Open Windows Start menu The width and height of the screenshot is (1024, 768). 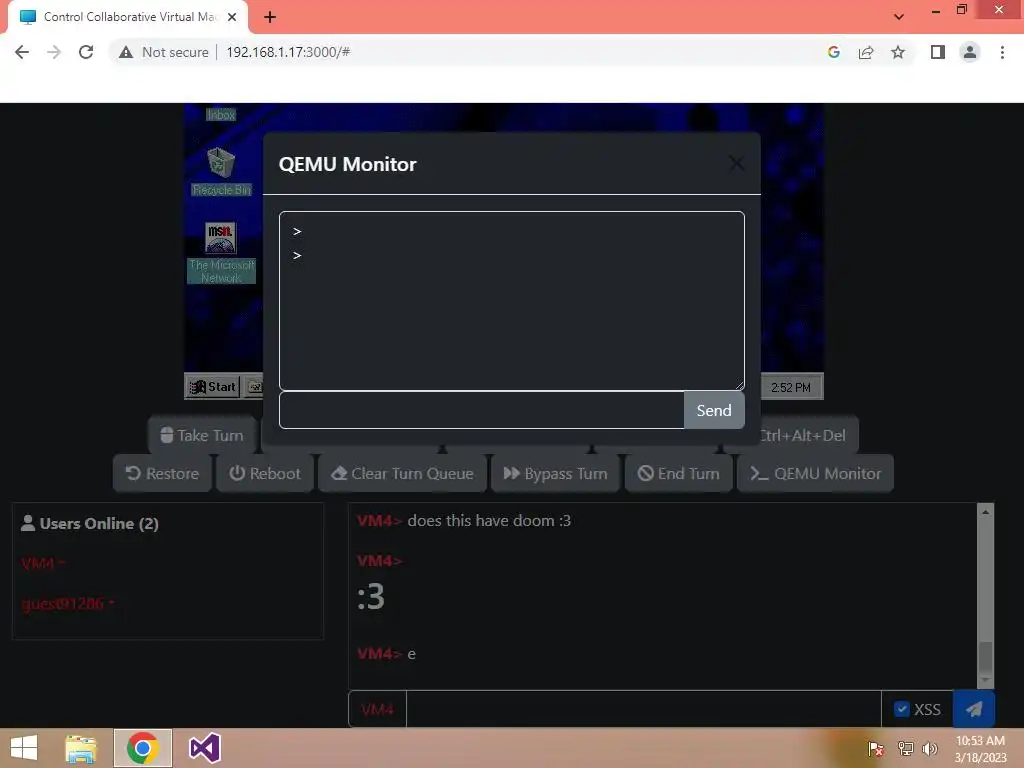24,748
